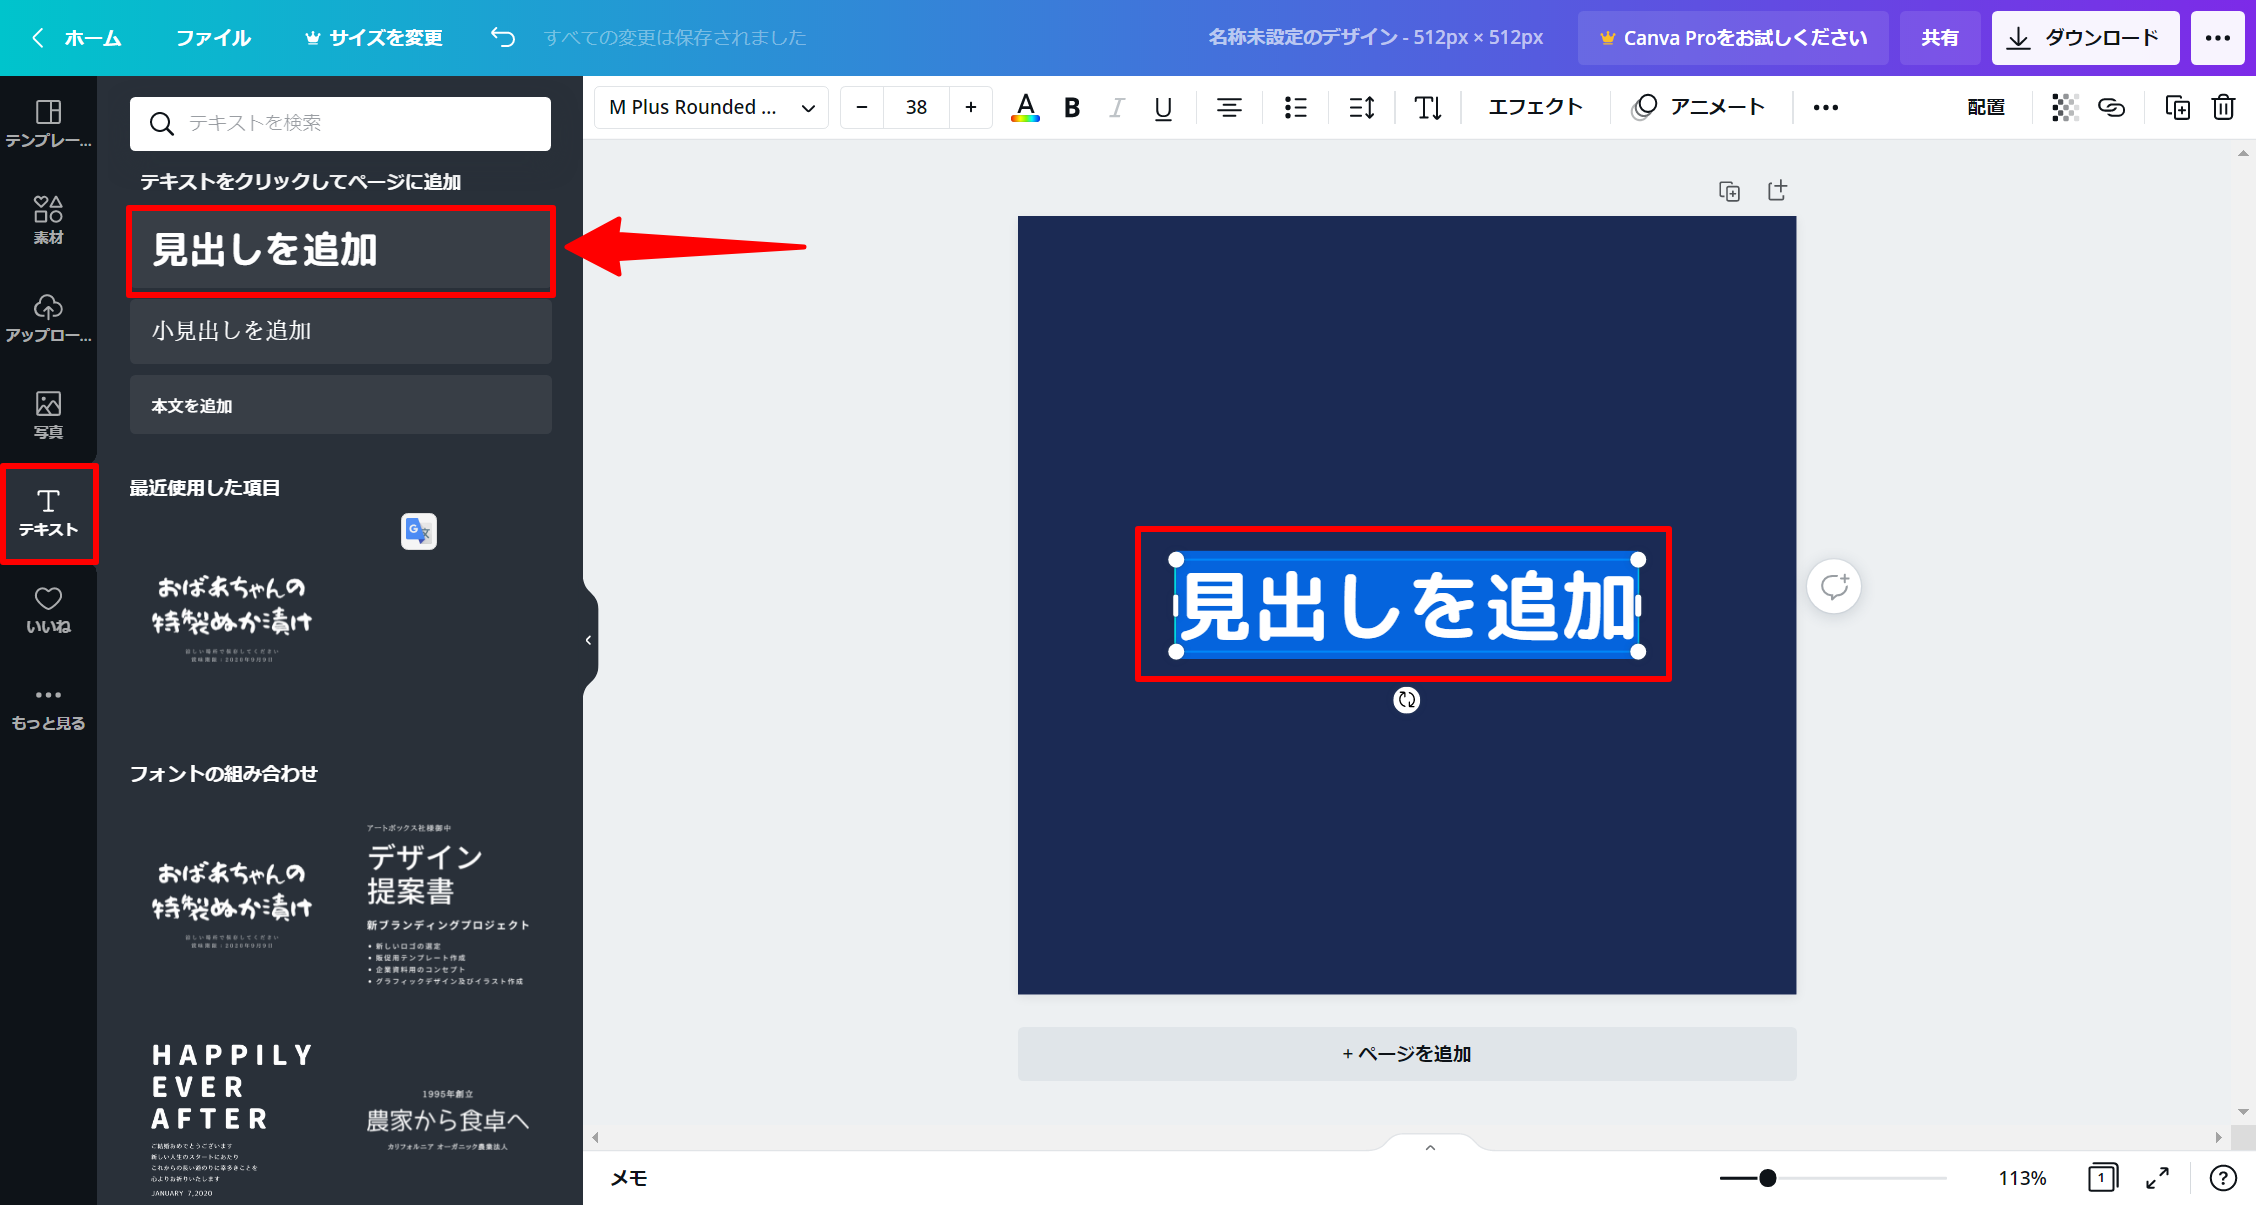This screenshot has height=1205, width=2256.
Task: Open the M Plus Rounded font dropdown
Action: coord(711,107)
